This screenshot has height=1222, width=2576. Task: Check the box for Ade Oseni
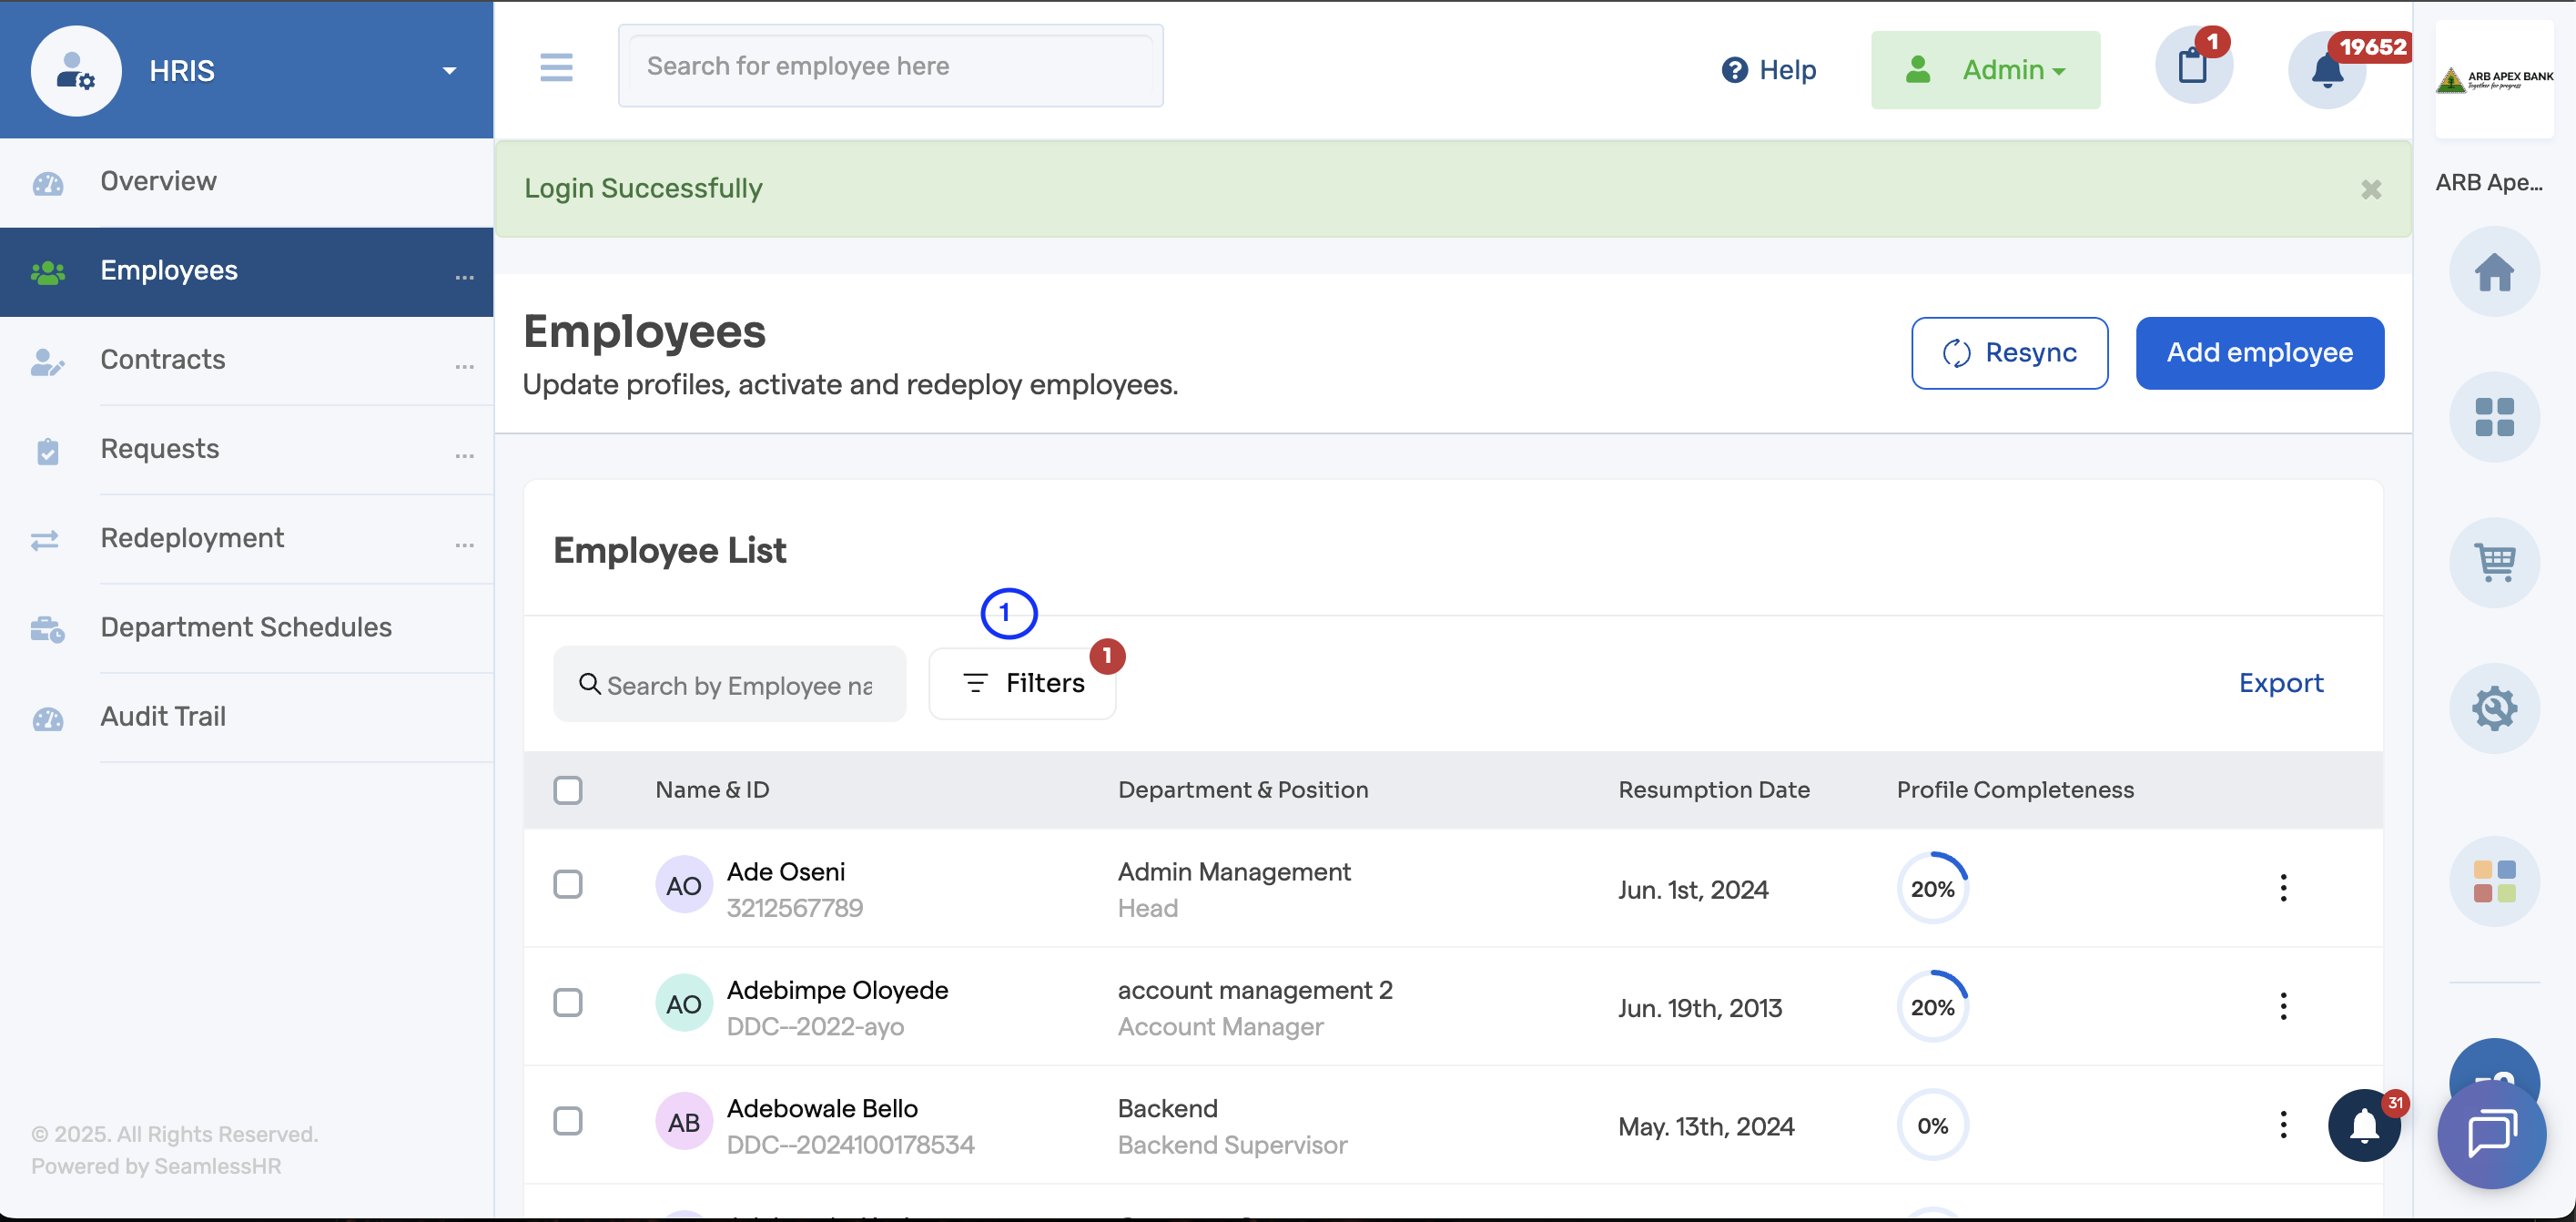click(568, 884)
